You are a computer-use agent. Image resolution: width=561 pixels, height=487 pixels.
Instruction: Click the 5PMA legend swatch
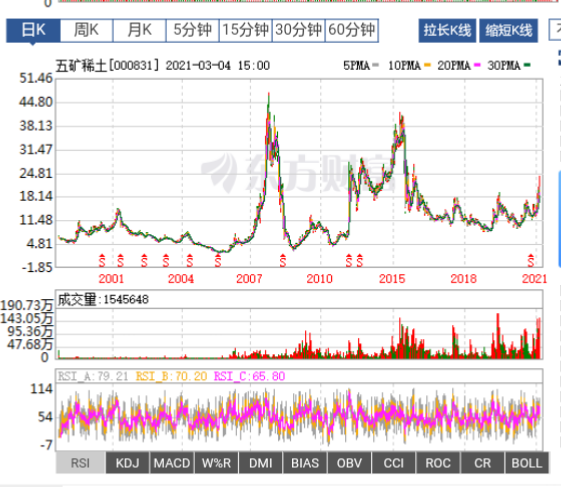point(375,65)
